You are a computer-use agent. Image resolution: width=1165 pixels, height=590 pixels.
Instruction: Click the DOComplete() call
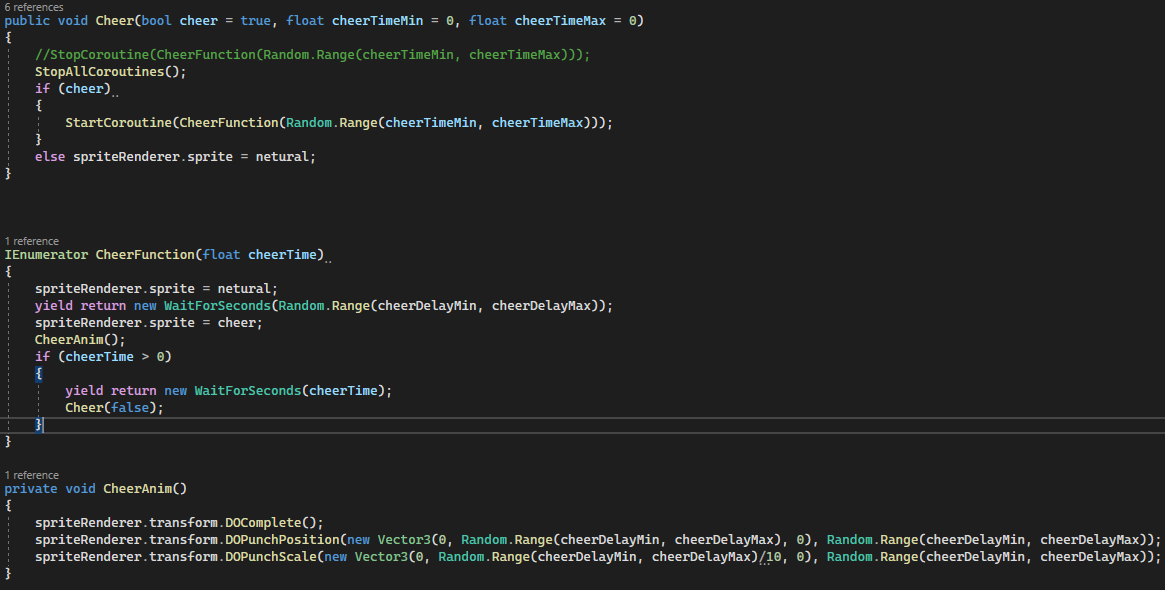[274, 523]
